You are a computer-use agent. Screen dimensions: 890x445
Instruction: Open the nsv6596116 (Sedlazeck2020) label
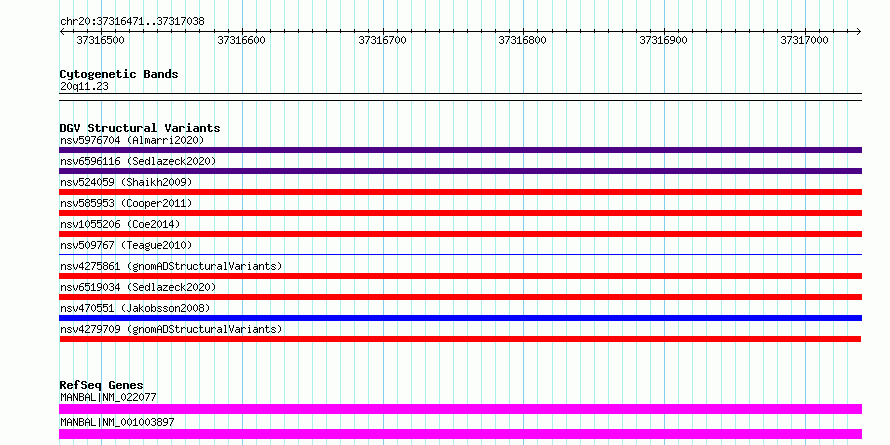(x=138, y=161)
